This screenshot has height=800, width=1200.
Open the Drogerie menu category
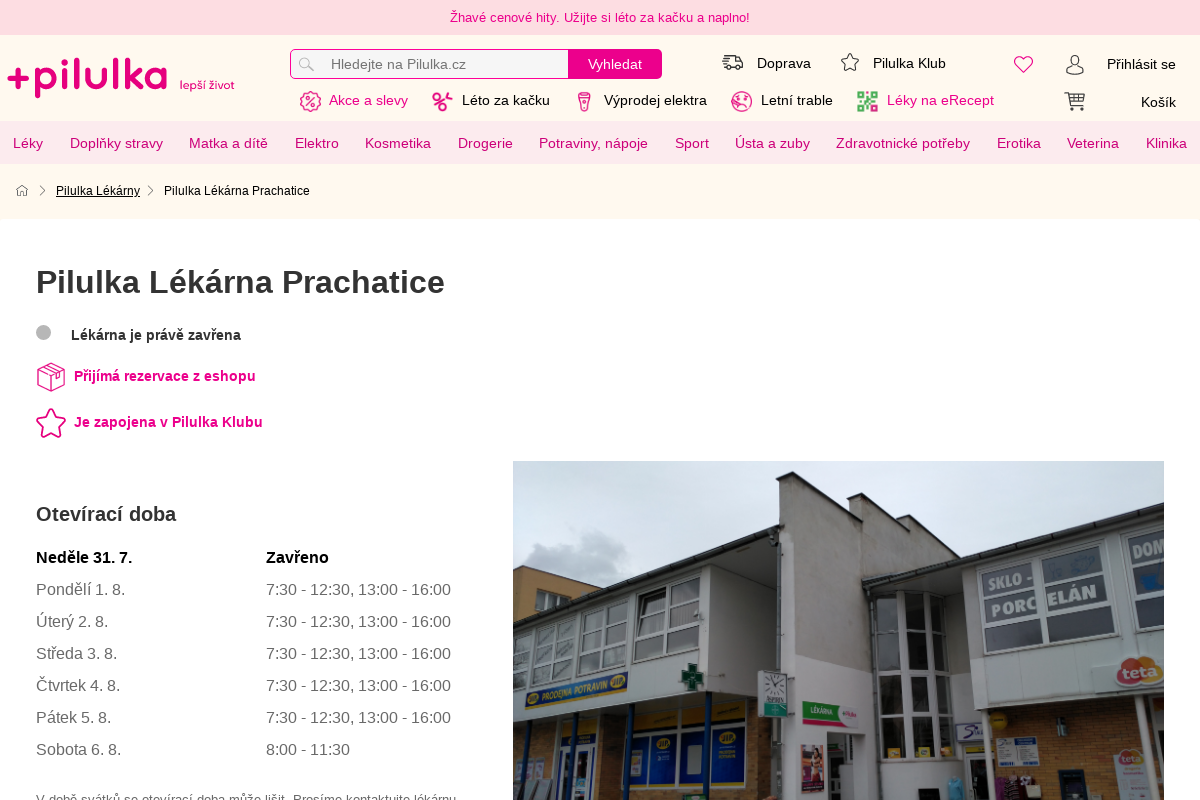point(485,143)
